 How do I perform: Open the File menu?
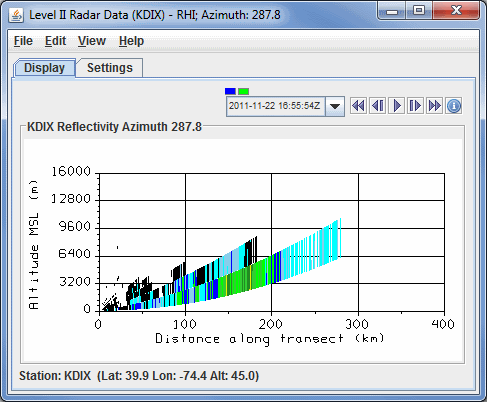[23, 41]
